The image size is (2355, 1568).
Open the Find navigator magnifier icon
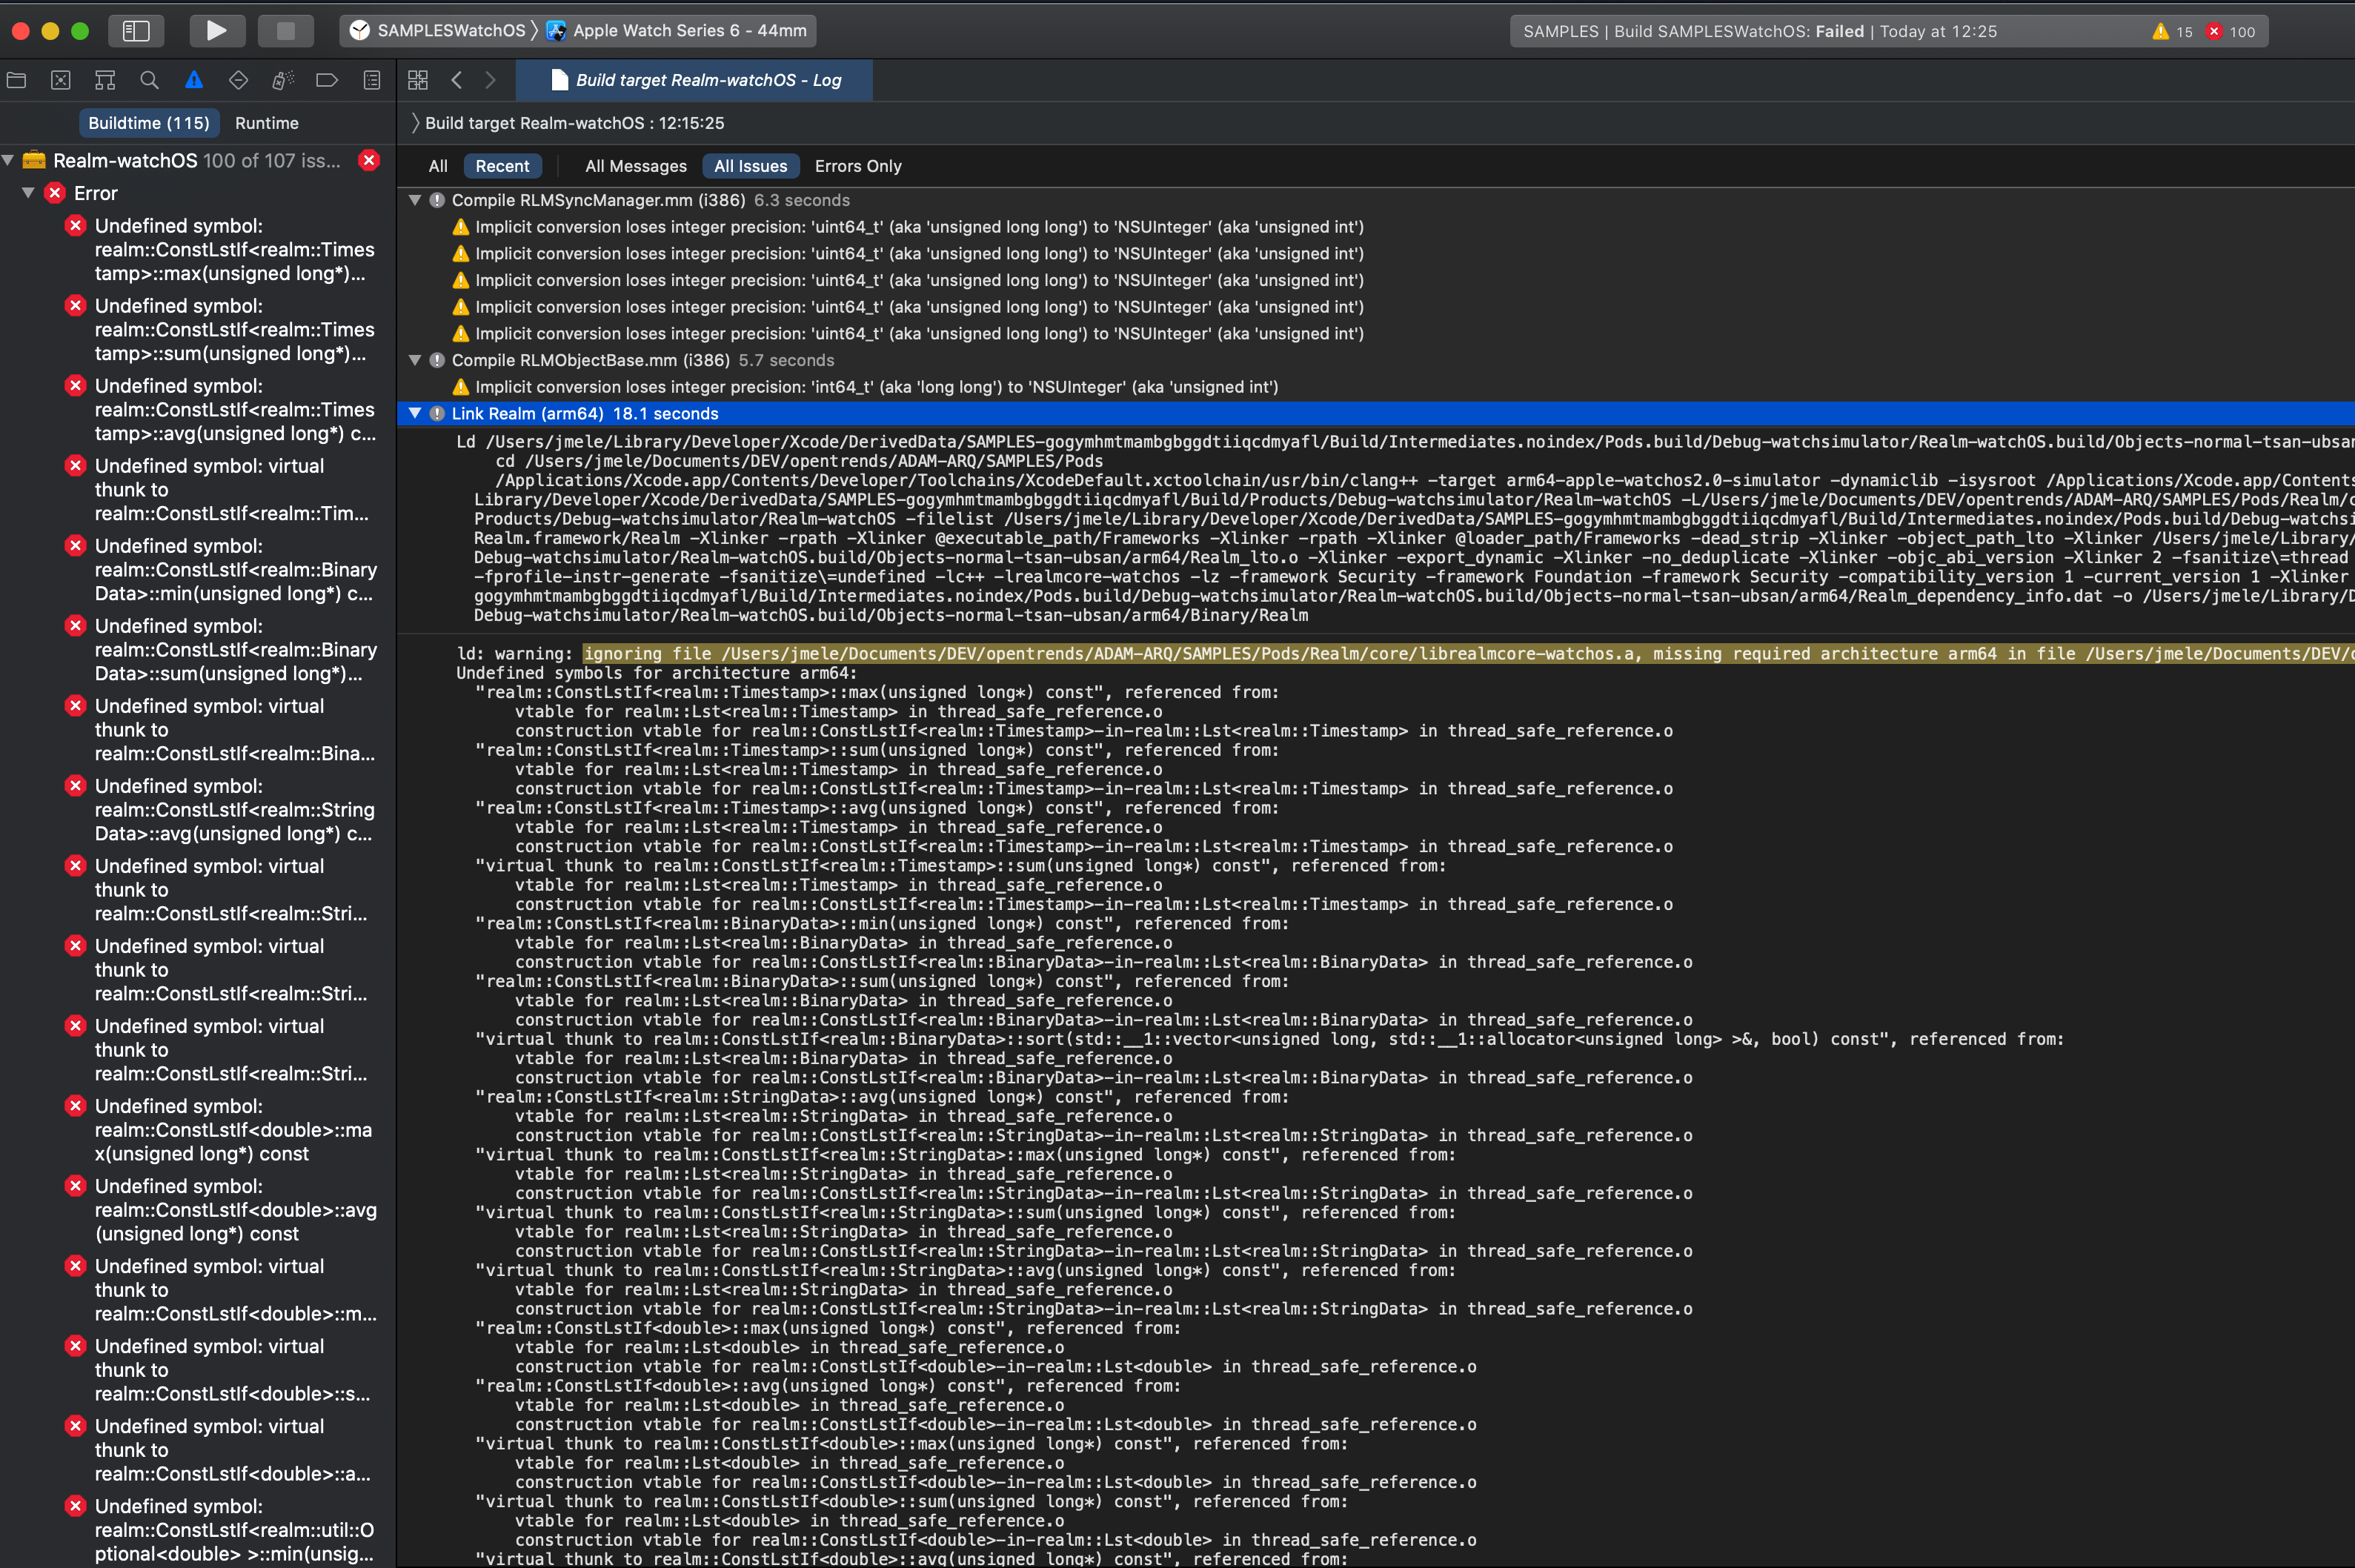click(x=150, y=81)
